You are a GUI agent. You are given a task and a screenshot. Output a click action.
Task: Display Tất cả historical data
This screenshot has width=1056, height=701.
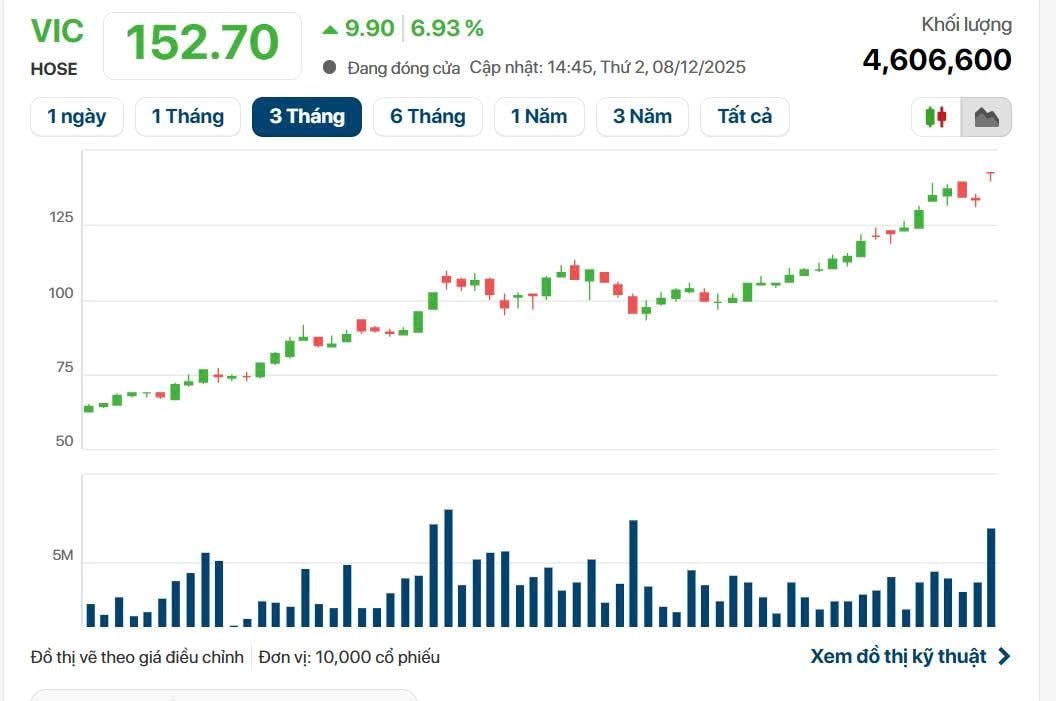tap(744, 117)
